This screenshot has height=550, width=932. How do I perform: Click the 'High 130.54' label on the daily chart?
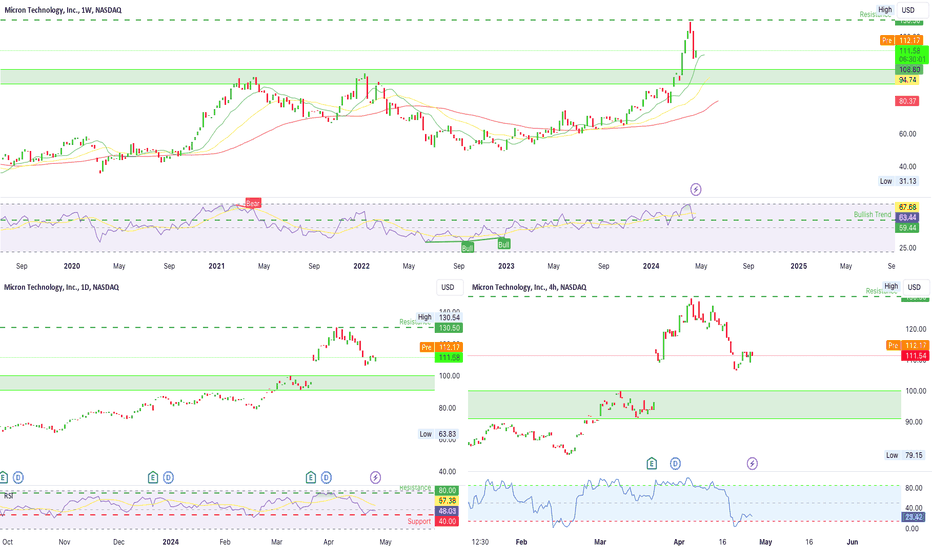439,318
